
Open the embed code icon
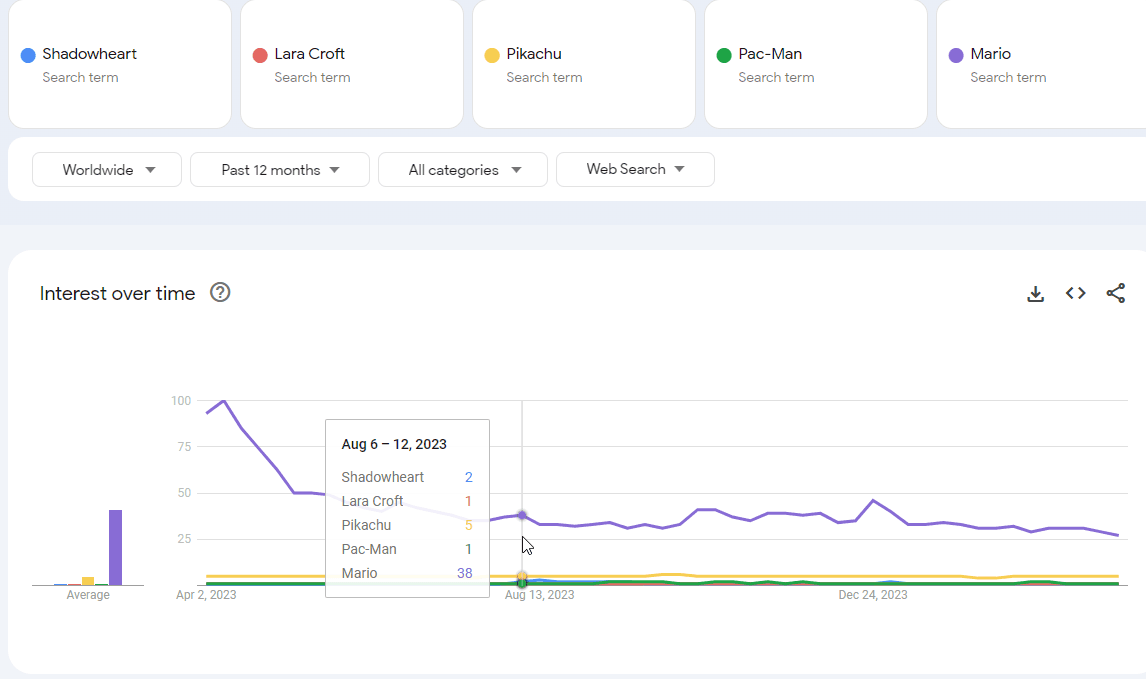[x=1075, y=293]
